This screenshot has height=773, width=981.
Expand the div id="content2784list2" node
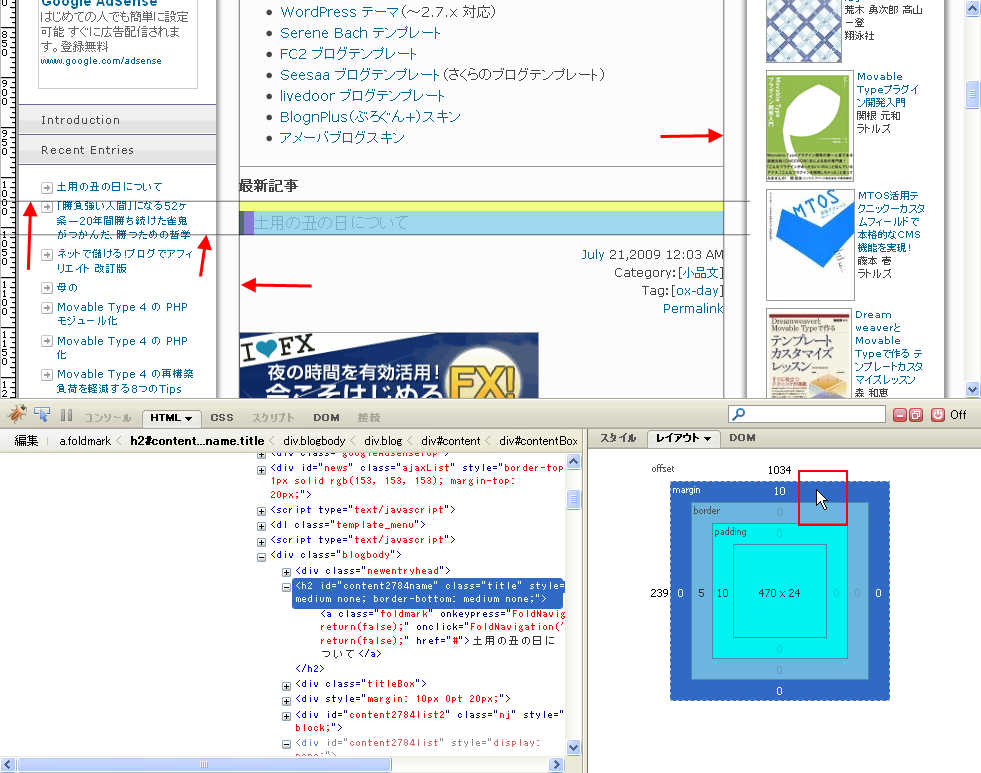(x=286, y=716)
